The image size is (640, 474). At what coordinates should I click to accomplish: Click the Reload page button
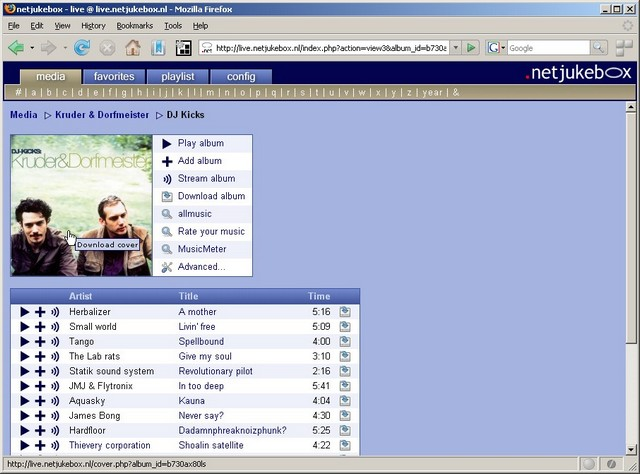(x=82, y=48)
